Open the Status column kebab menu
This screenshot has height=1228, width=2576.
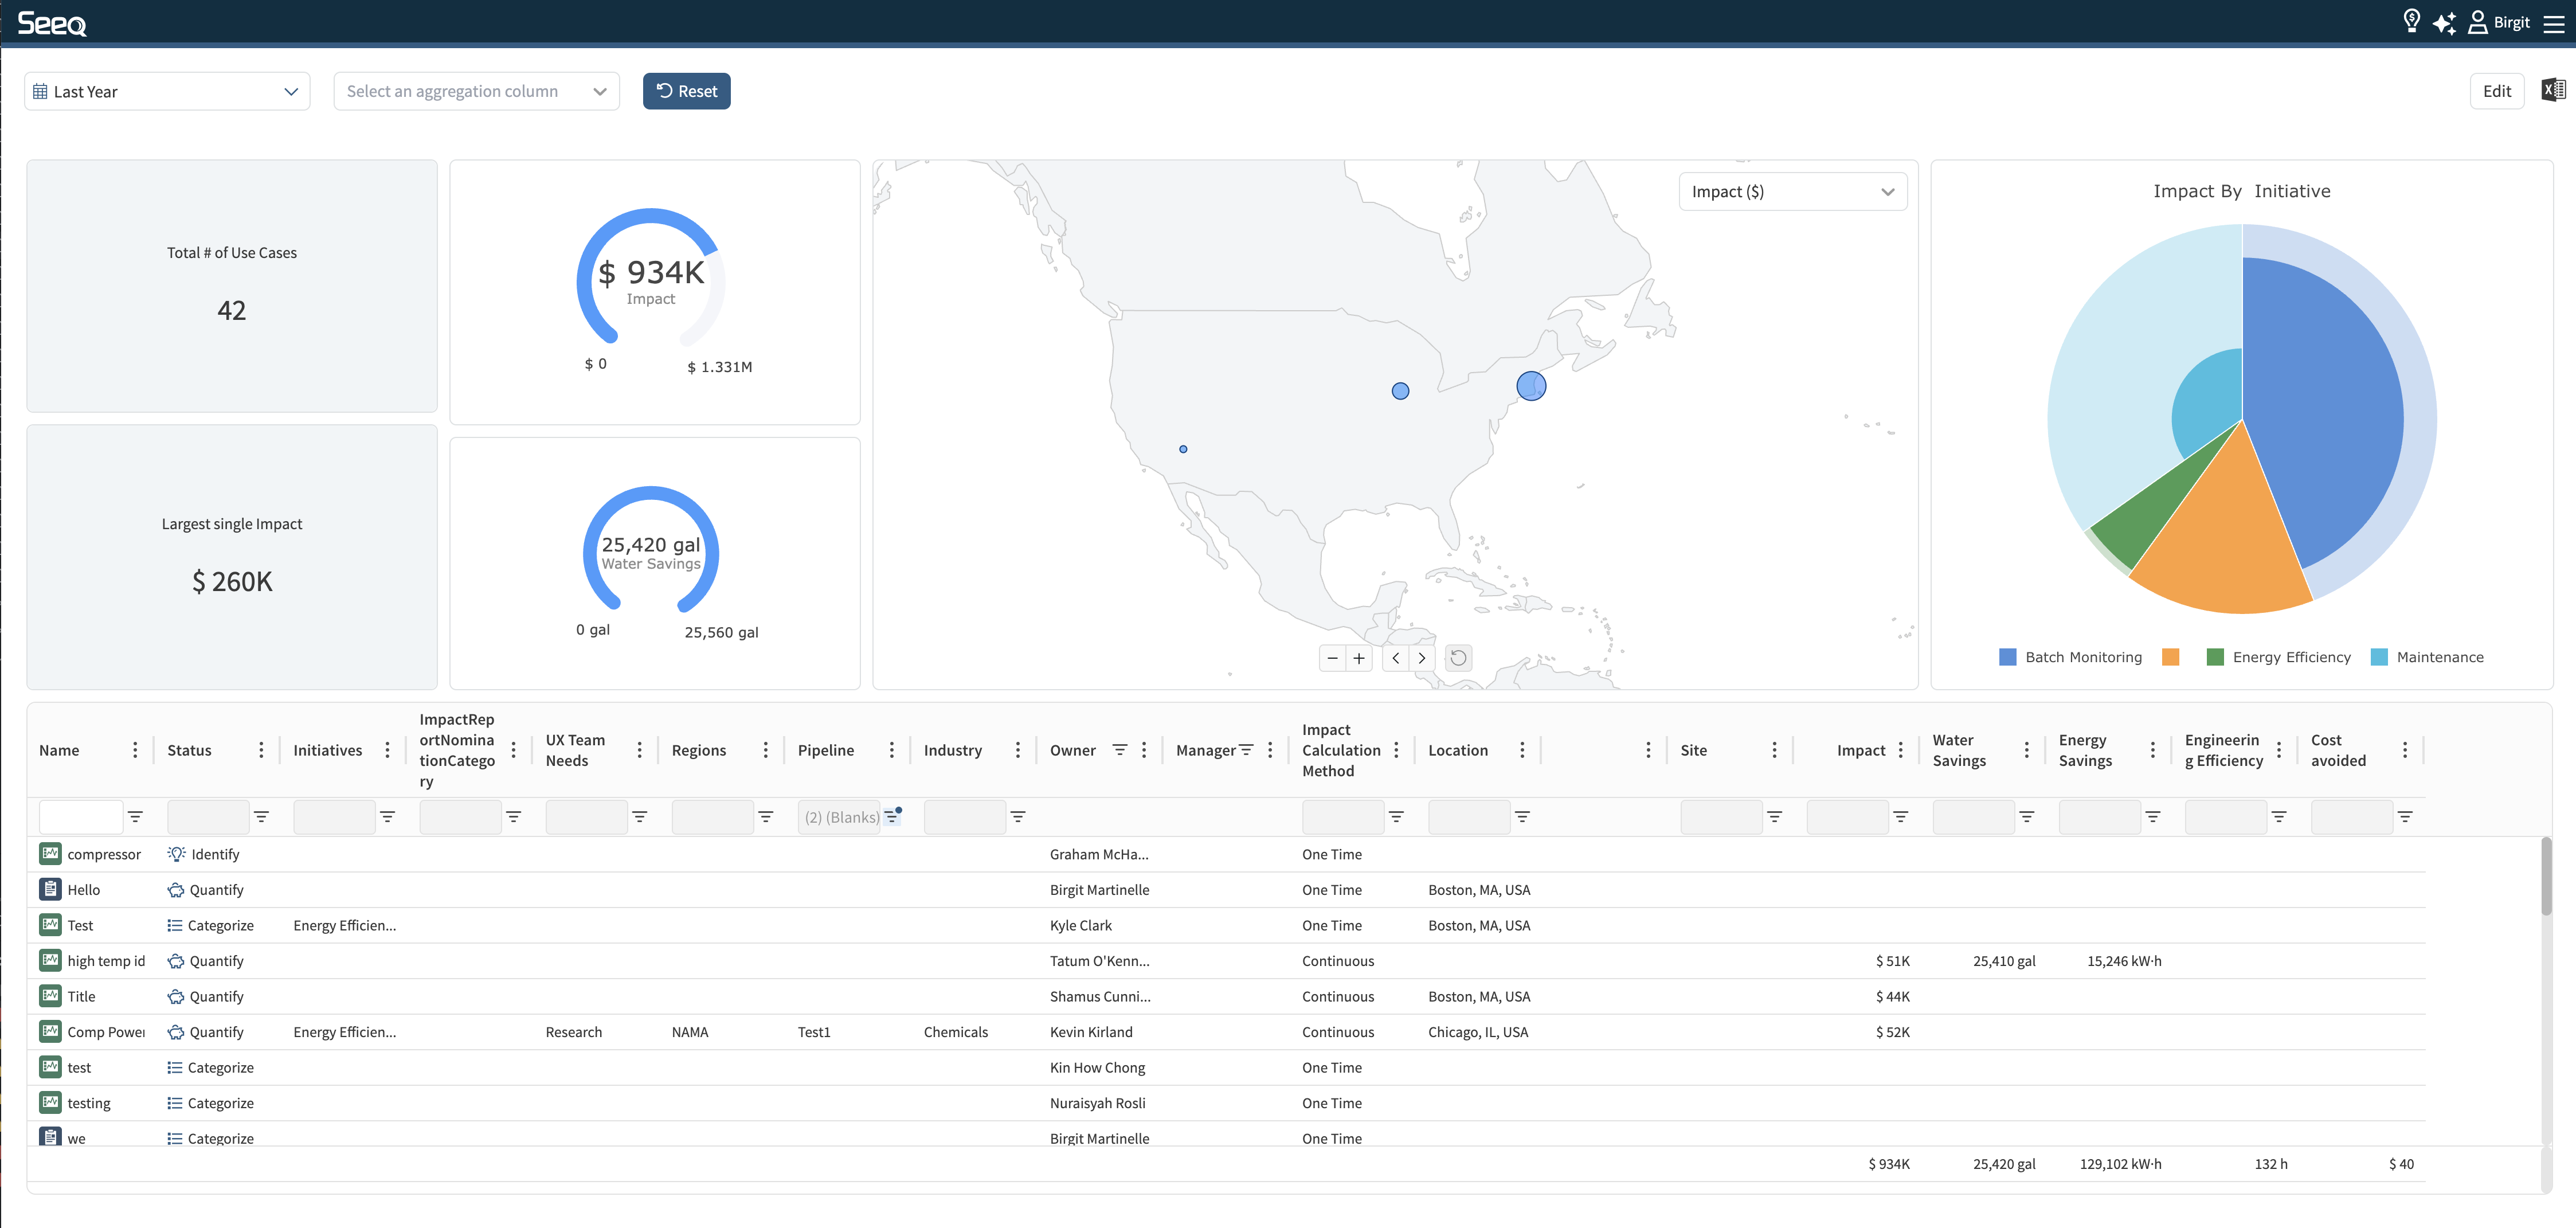click(261, 750)
